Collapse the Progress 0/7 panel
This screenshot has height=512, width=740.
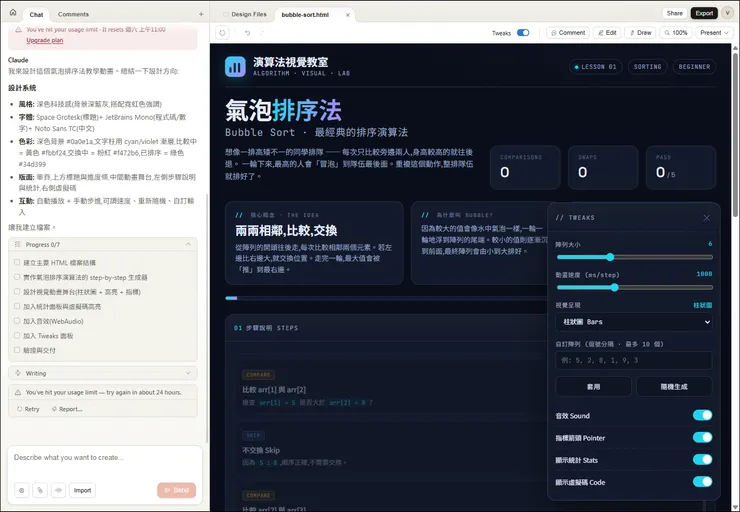coord(188,244)
